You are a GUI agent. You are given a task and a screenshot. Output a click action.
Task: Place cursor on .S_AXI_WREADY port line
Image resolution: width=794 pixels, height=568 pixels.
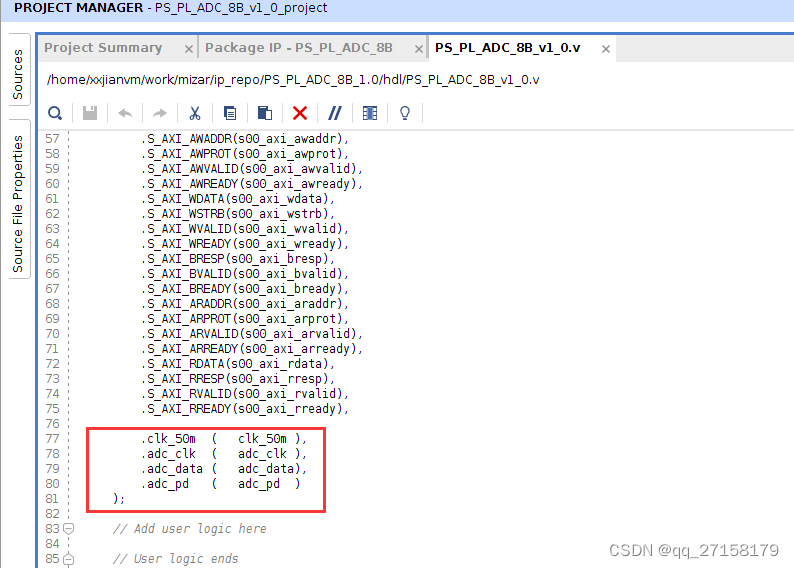[245, 244]
